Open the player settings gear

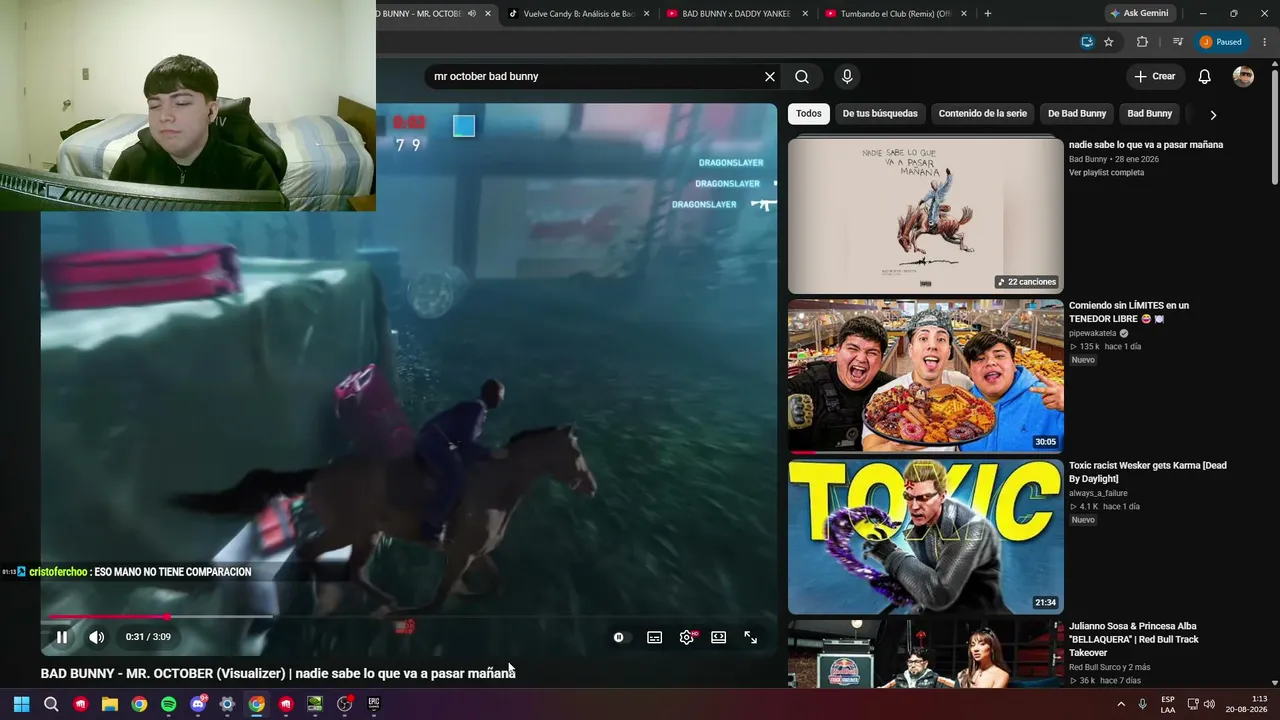coord(687,637)
